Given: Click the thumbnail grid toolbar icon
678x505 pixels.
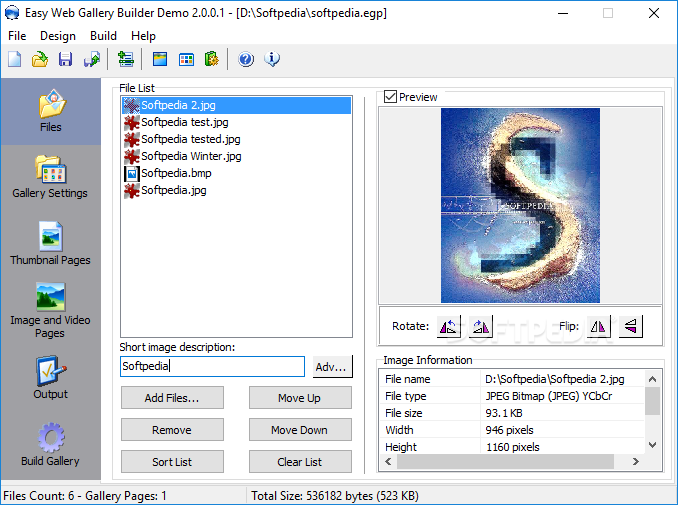Looking at the screenshot, I should point(186,59).
